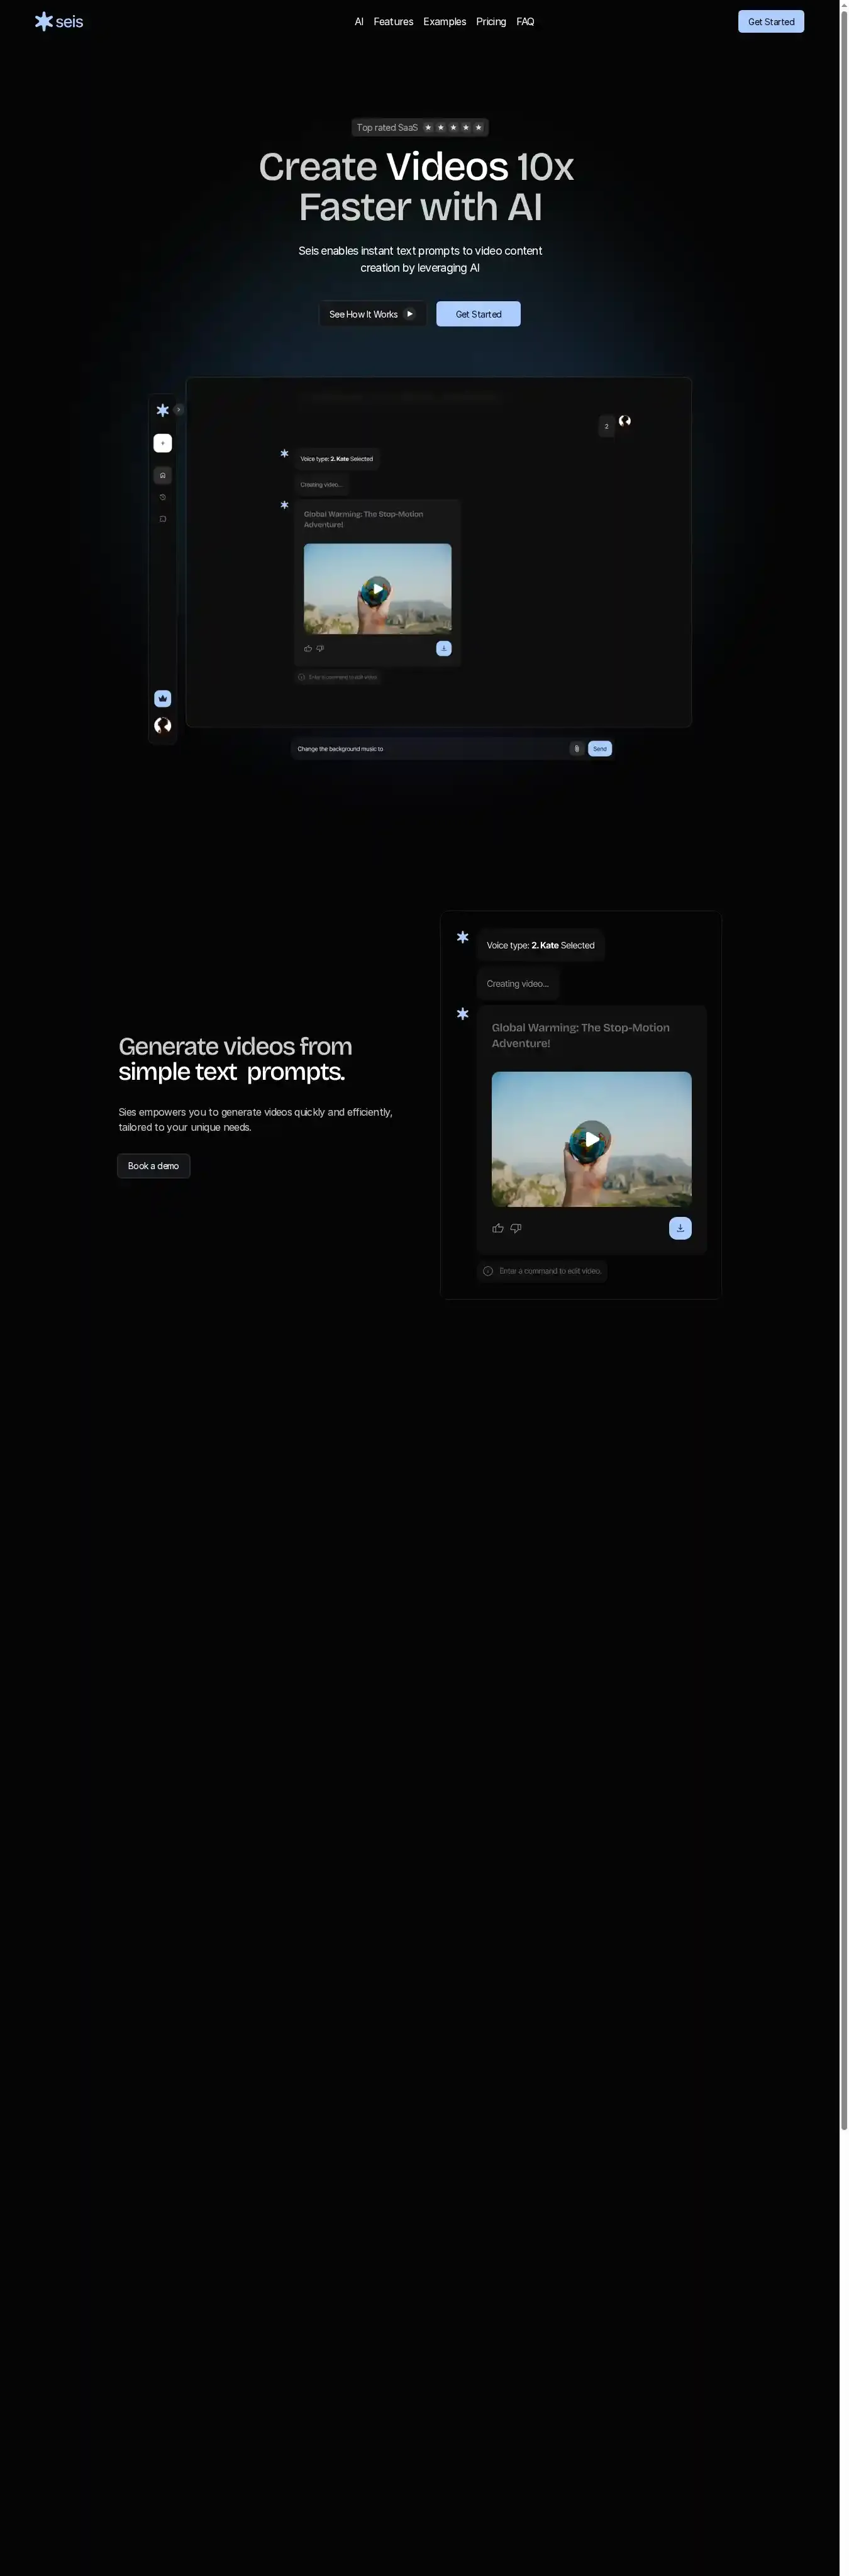849x2576 pixels.
Task: Click "Enter a command to edit video." in lower card
Action: 550,1271
